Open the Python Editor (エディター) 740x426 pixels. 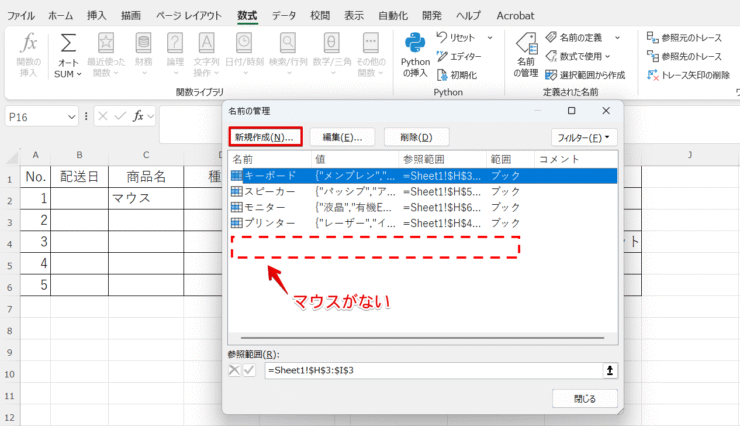click(x=459, y=56)
